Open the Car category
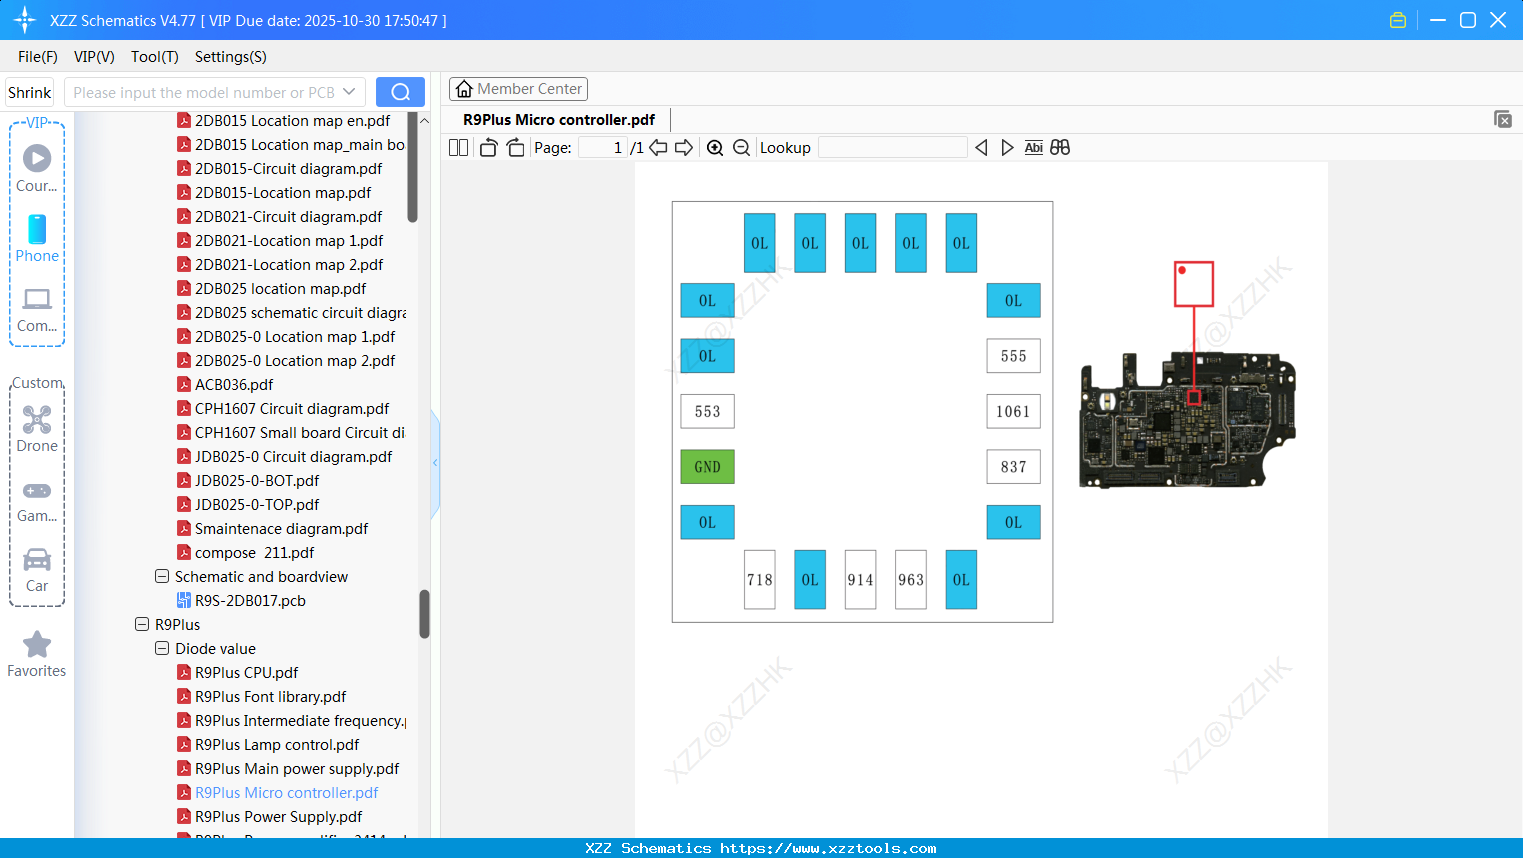 (37, 570)
